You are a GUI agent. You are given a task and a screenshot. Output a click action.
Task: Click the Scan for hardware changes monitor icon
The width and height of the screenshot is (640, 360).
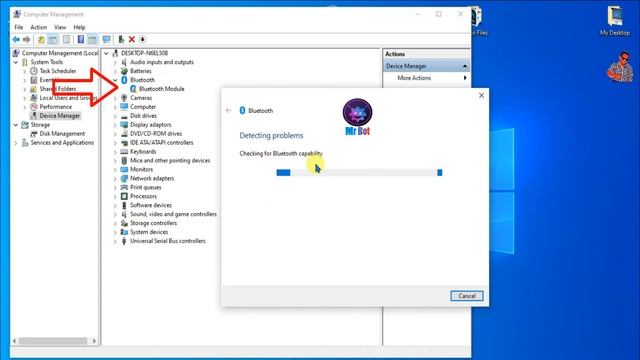tap(106, 40)
